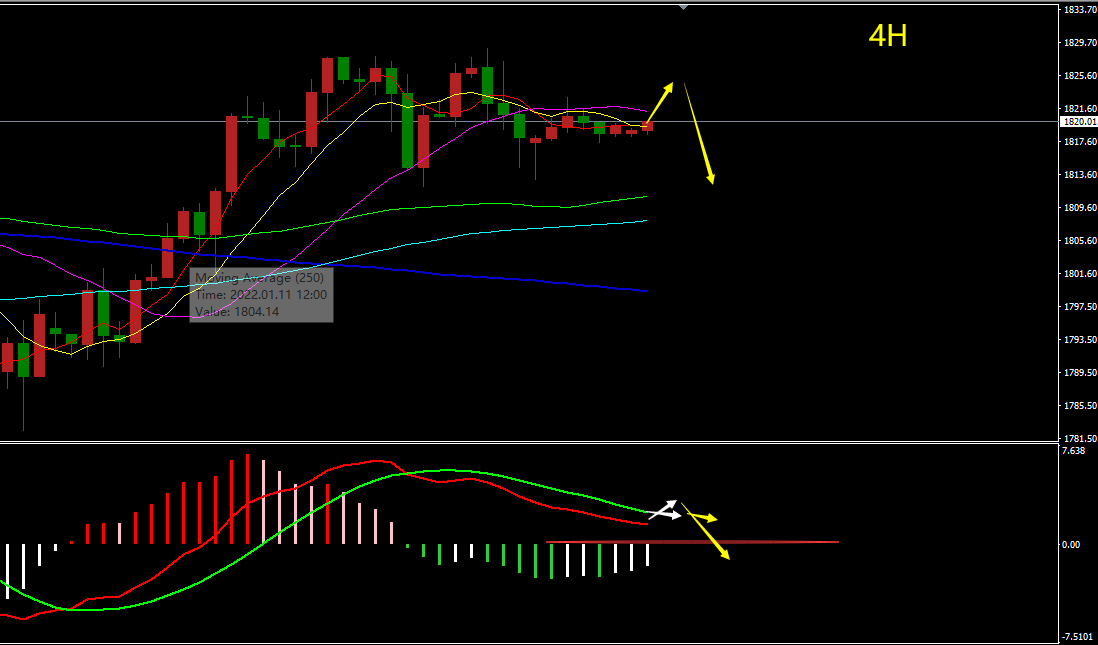Click the chart shift triangle marker at top
The height and width of the screenshot is (645, 1098).
coord(684,7)
